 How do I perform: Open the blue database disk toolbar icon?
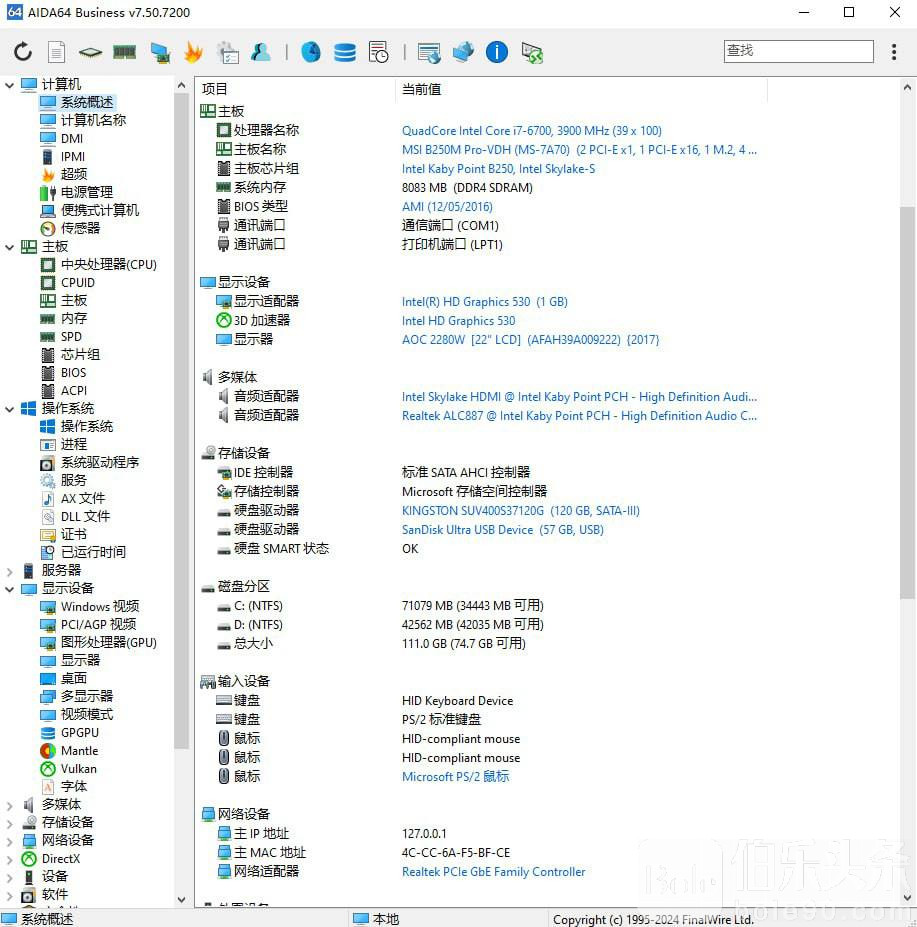345,52
